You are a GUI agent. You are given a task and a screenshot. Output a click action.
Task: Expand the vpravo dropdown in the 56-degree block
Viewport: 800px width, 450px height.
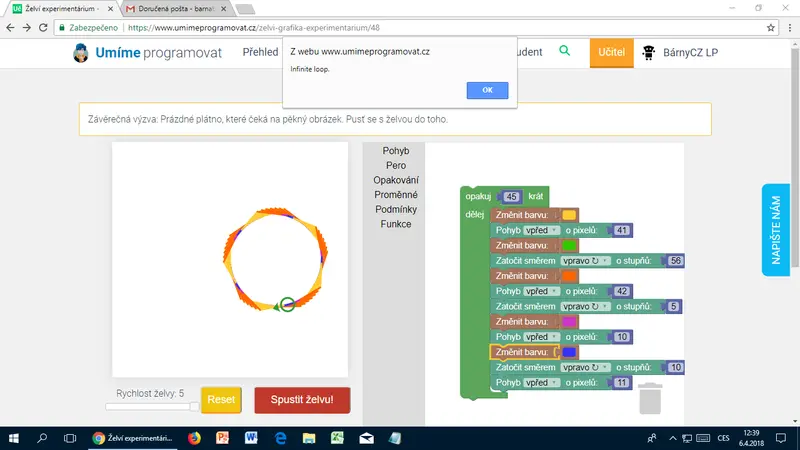click(x=585, y=261)
